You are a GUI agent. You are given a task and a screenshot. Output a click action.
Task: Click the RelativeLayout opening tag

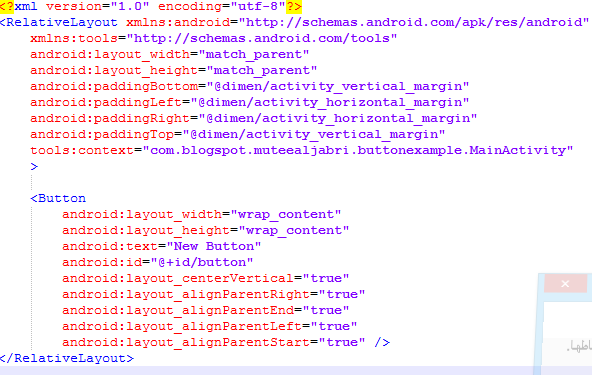[294, 22]
